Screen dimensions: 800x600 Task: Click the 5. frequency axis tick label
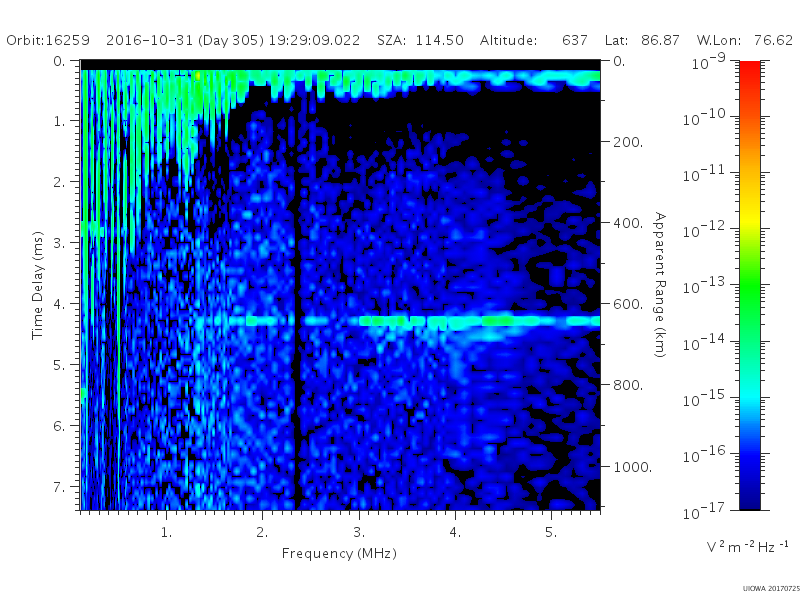551,532
